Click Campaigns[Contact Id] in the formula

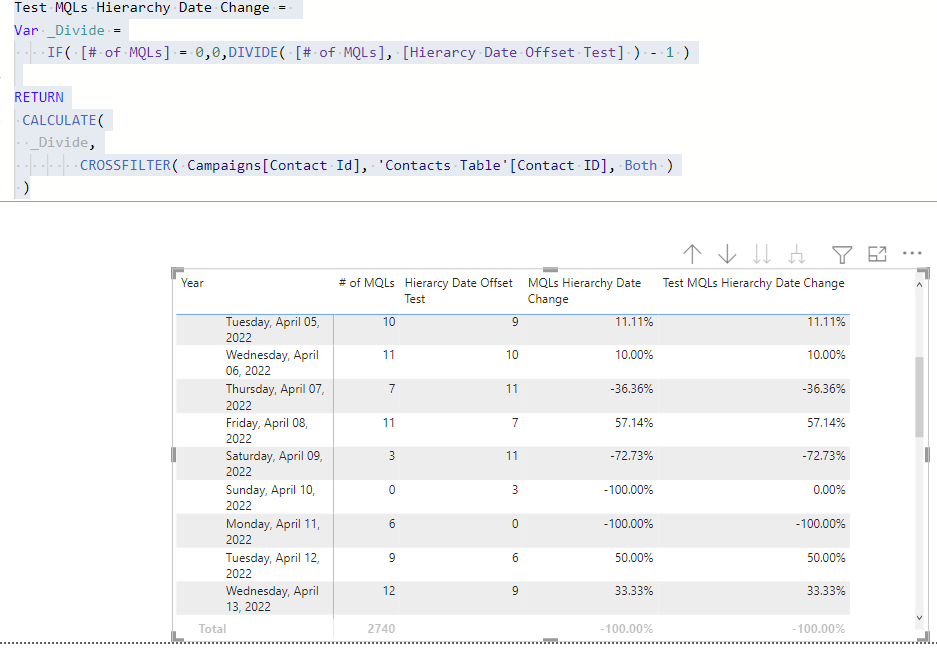[x=274, y=166]
